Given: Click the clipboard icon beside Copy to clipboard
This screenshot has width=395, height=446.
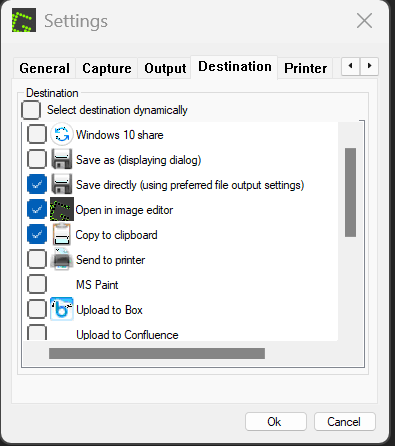Looking at the screenshot, I should coord(62,234).
